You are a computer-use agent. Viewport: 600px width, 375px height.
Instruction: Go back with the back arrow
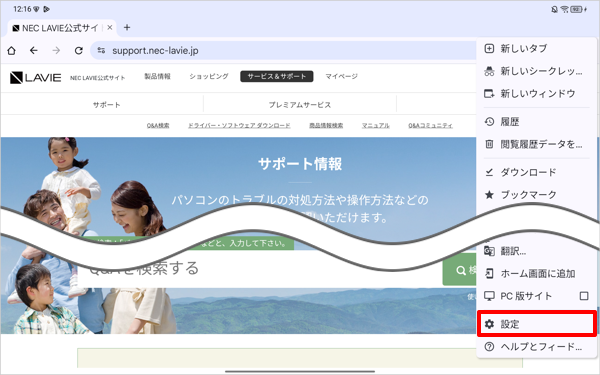(34, 51)
